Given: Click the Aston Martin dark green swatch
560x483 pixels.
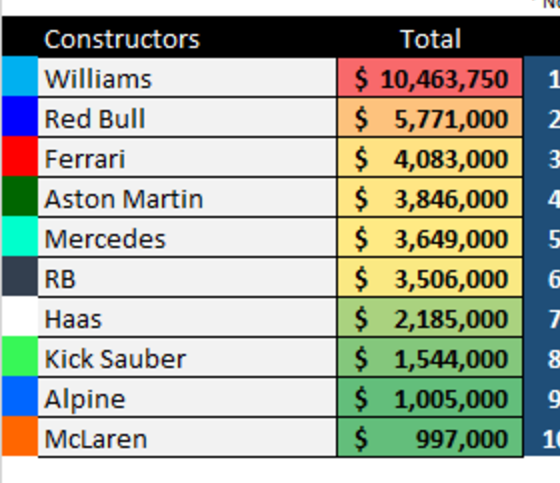Looking at the screenshot, I should pos(20,196).
